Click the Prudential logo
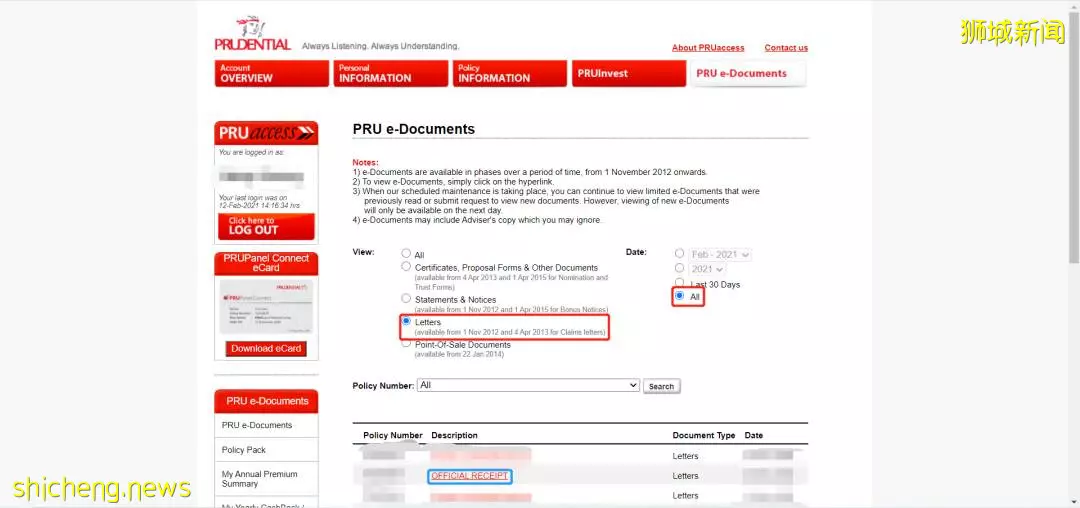The image size is (1080, 508). pos(252,34)
